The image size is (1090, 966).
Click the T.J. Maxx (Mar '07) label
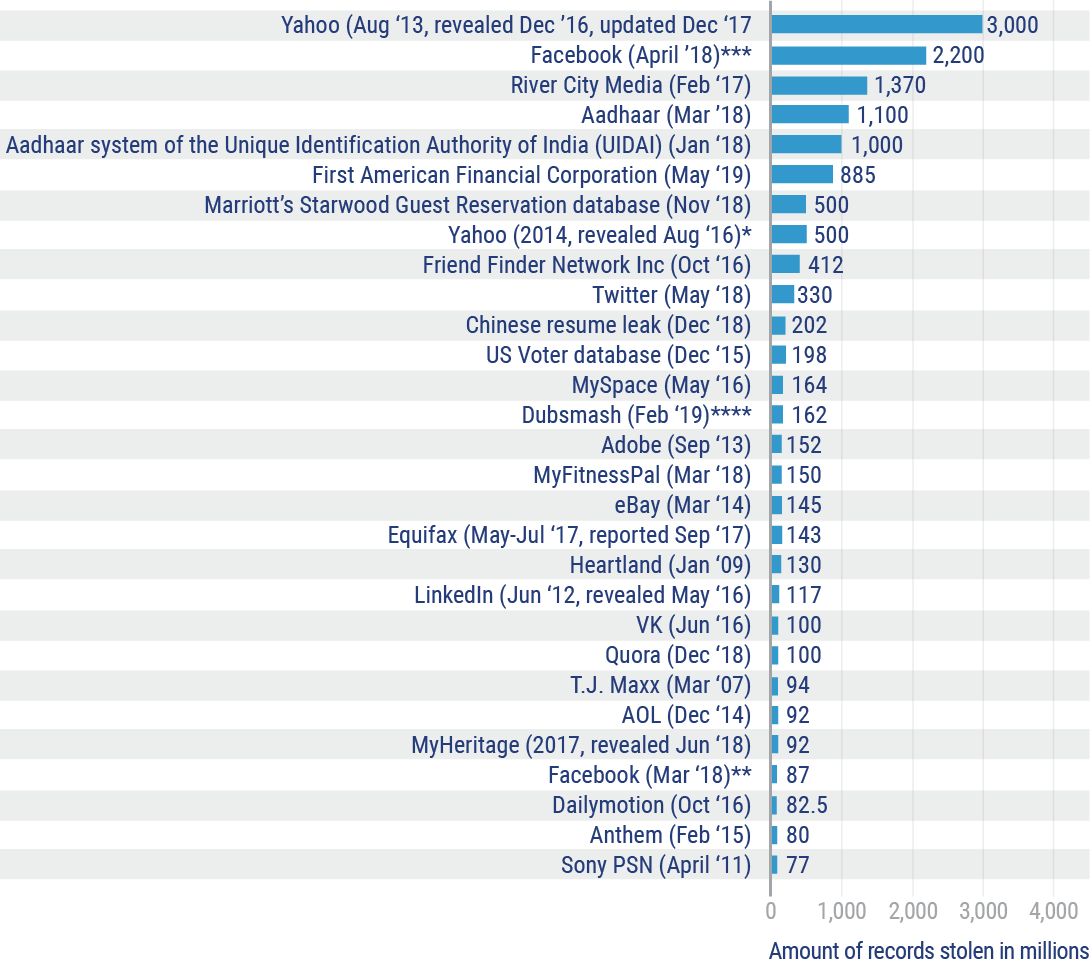(661, 685)
